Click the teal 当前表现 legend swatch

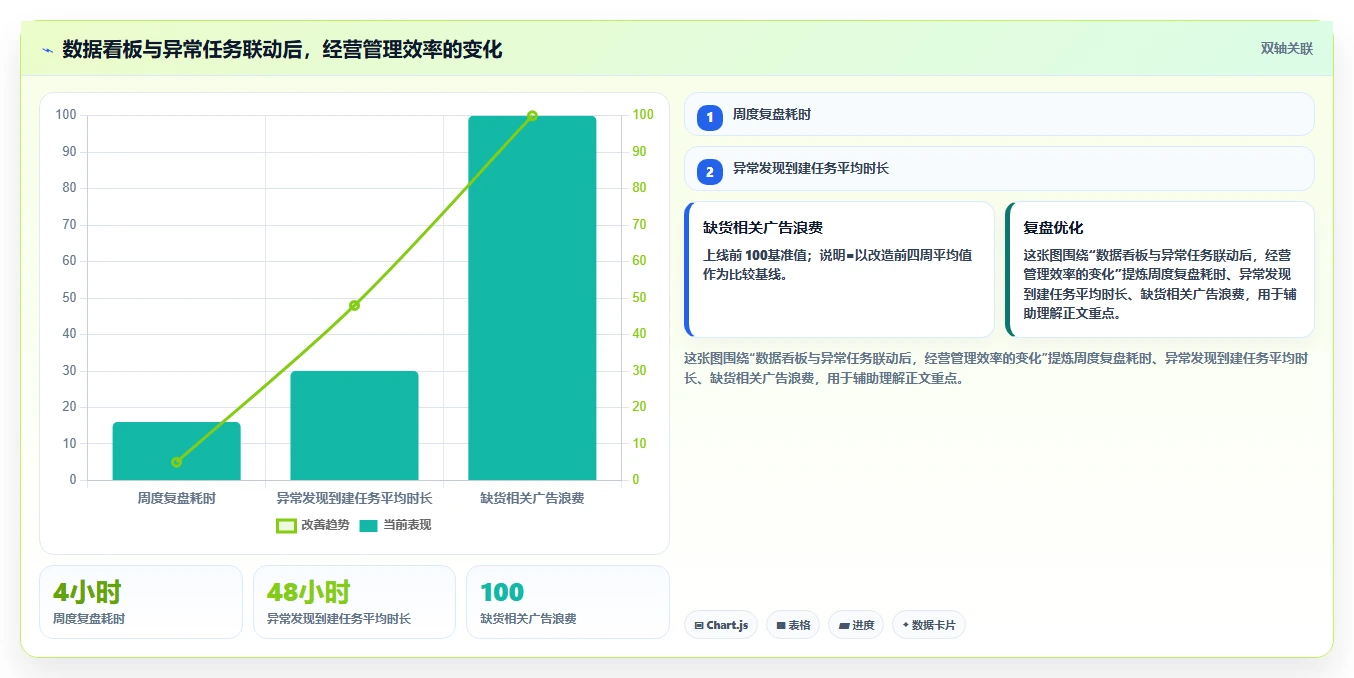(369, 525)
